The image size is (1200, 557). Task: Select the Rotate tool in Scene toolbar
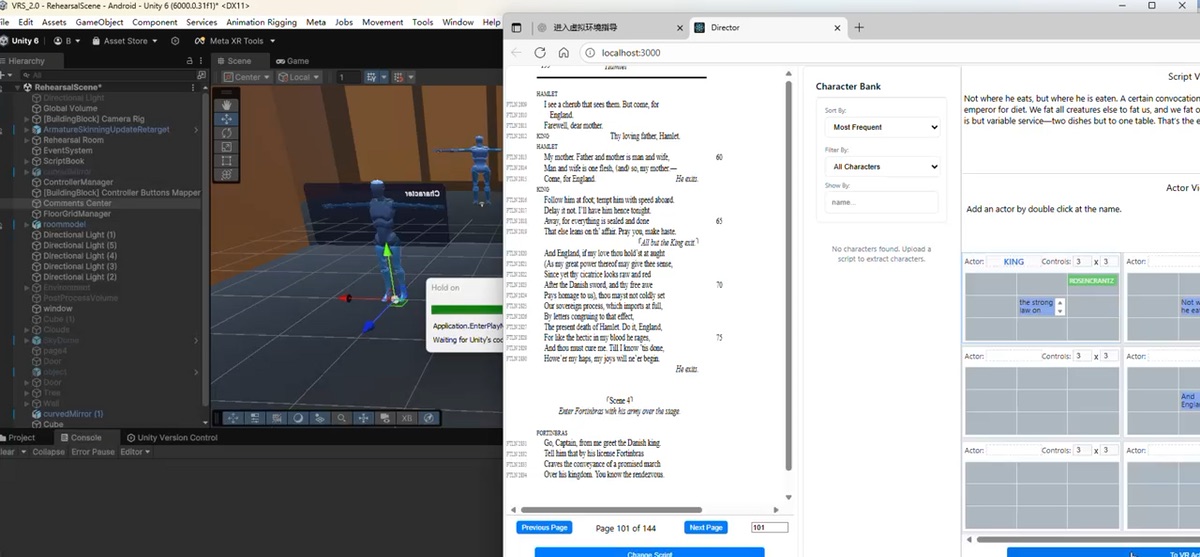tap(227, 133)
